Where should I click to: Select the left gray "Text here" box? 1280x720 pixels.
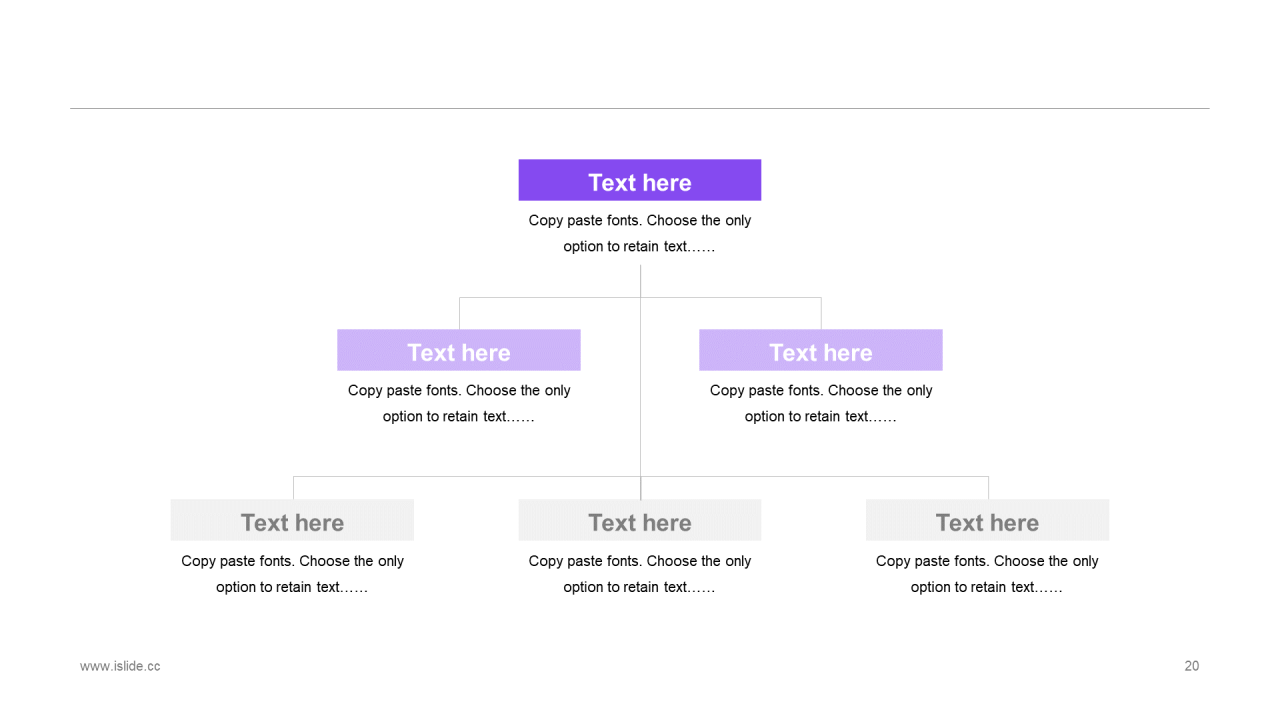292,521
